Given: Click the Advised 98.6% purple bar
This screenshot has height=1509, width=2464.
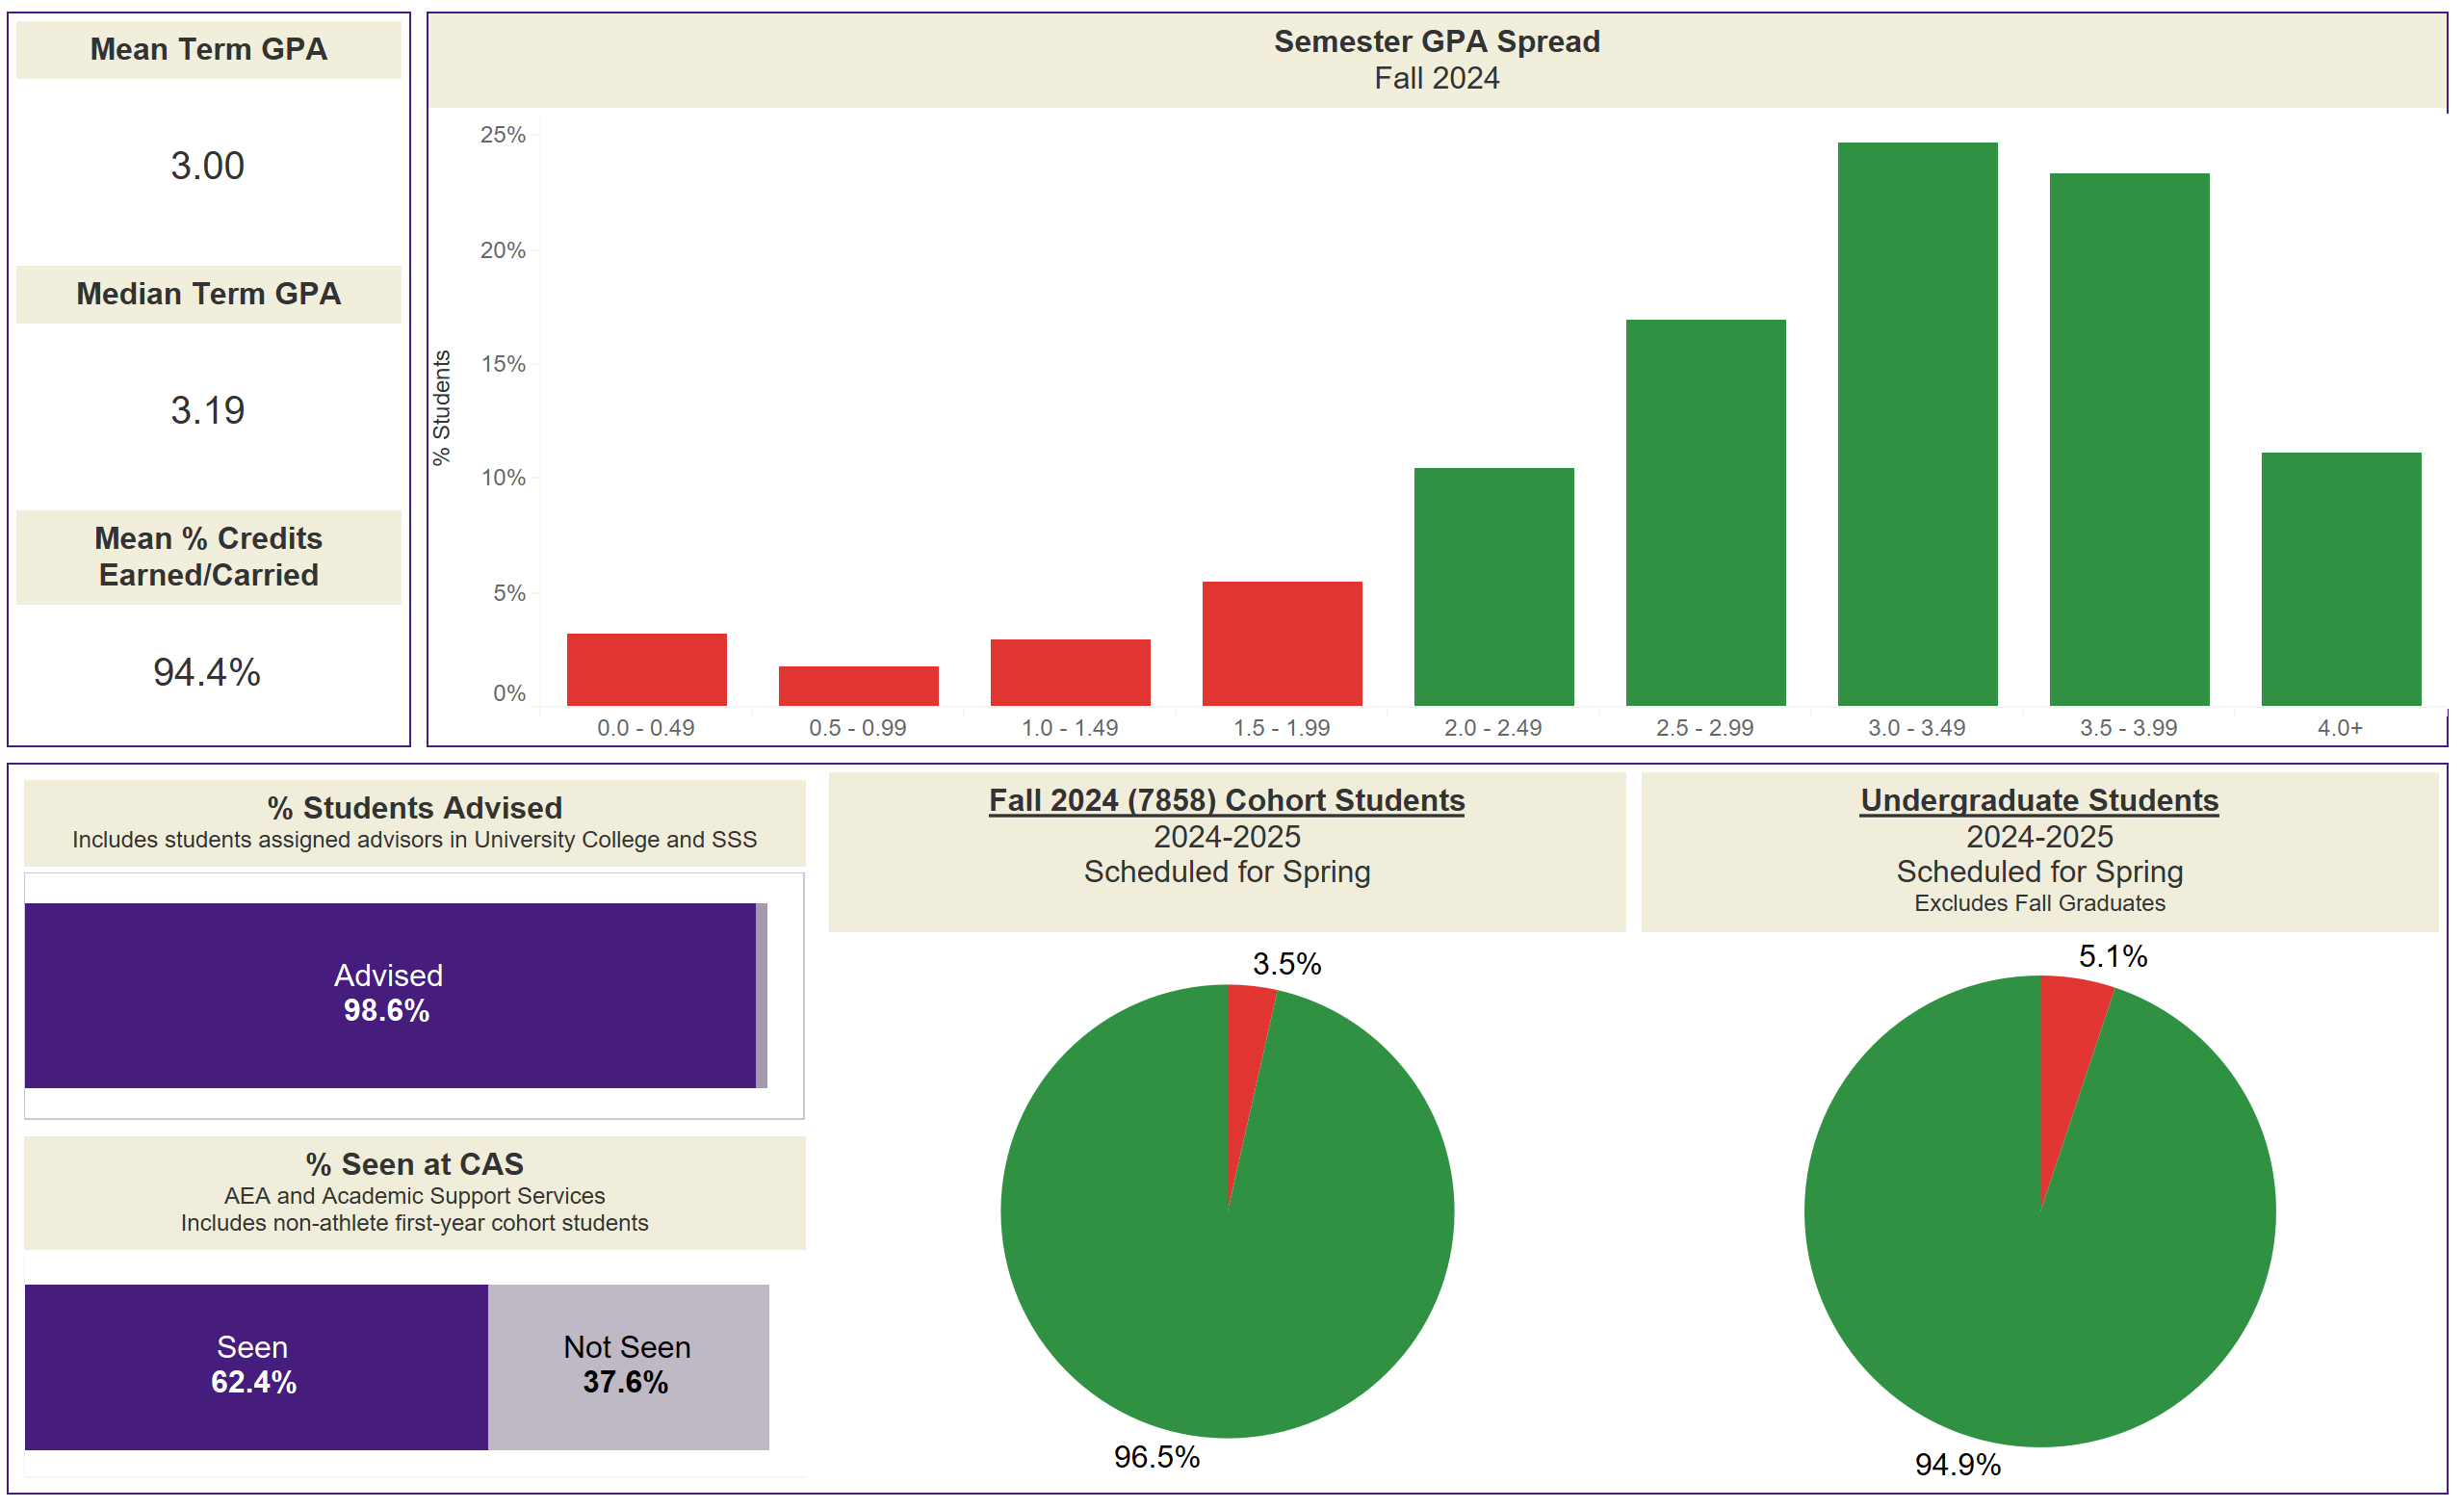Looking at the screenshot, I should coord(390,996).
